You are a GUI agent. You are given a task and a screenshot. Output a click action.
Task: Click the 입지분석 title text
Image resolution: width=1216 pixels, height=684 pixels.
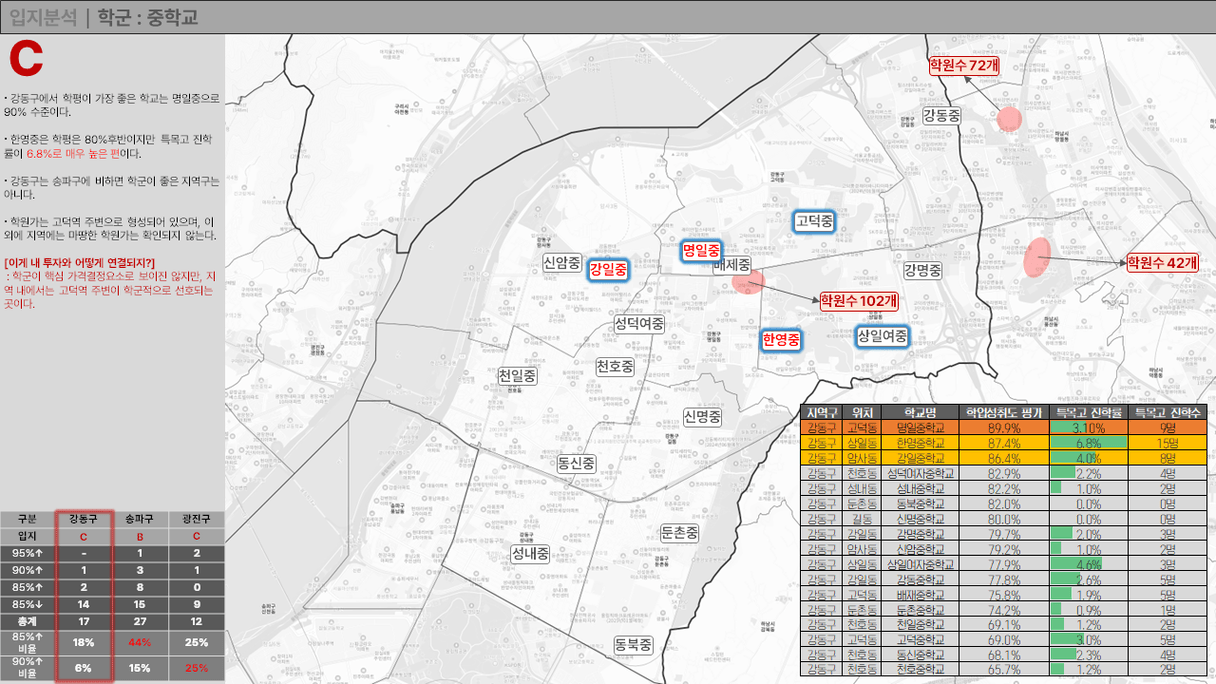click(x=41, y=17)
